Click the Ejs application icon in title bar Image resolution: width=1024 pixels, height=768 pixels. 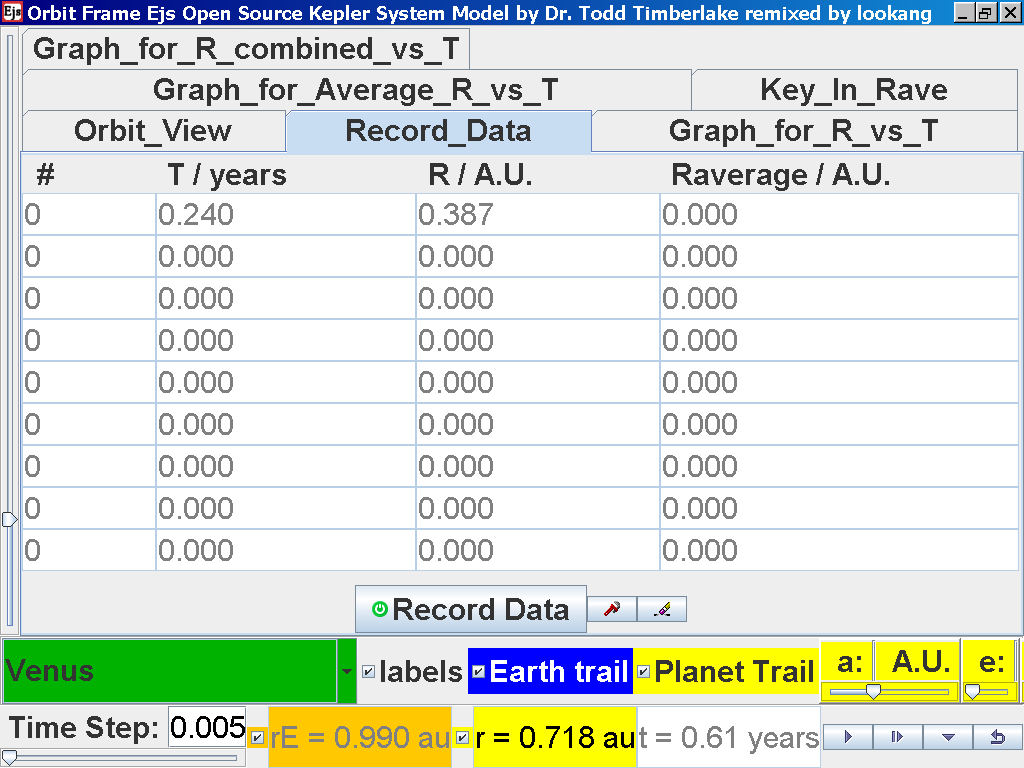12,13
